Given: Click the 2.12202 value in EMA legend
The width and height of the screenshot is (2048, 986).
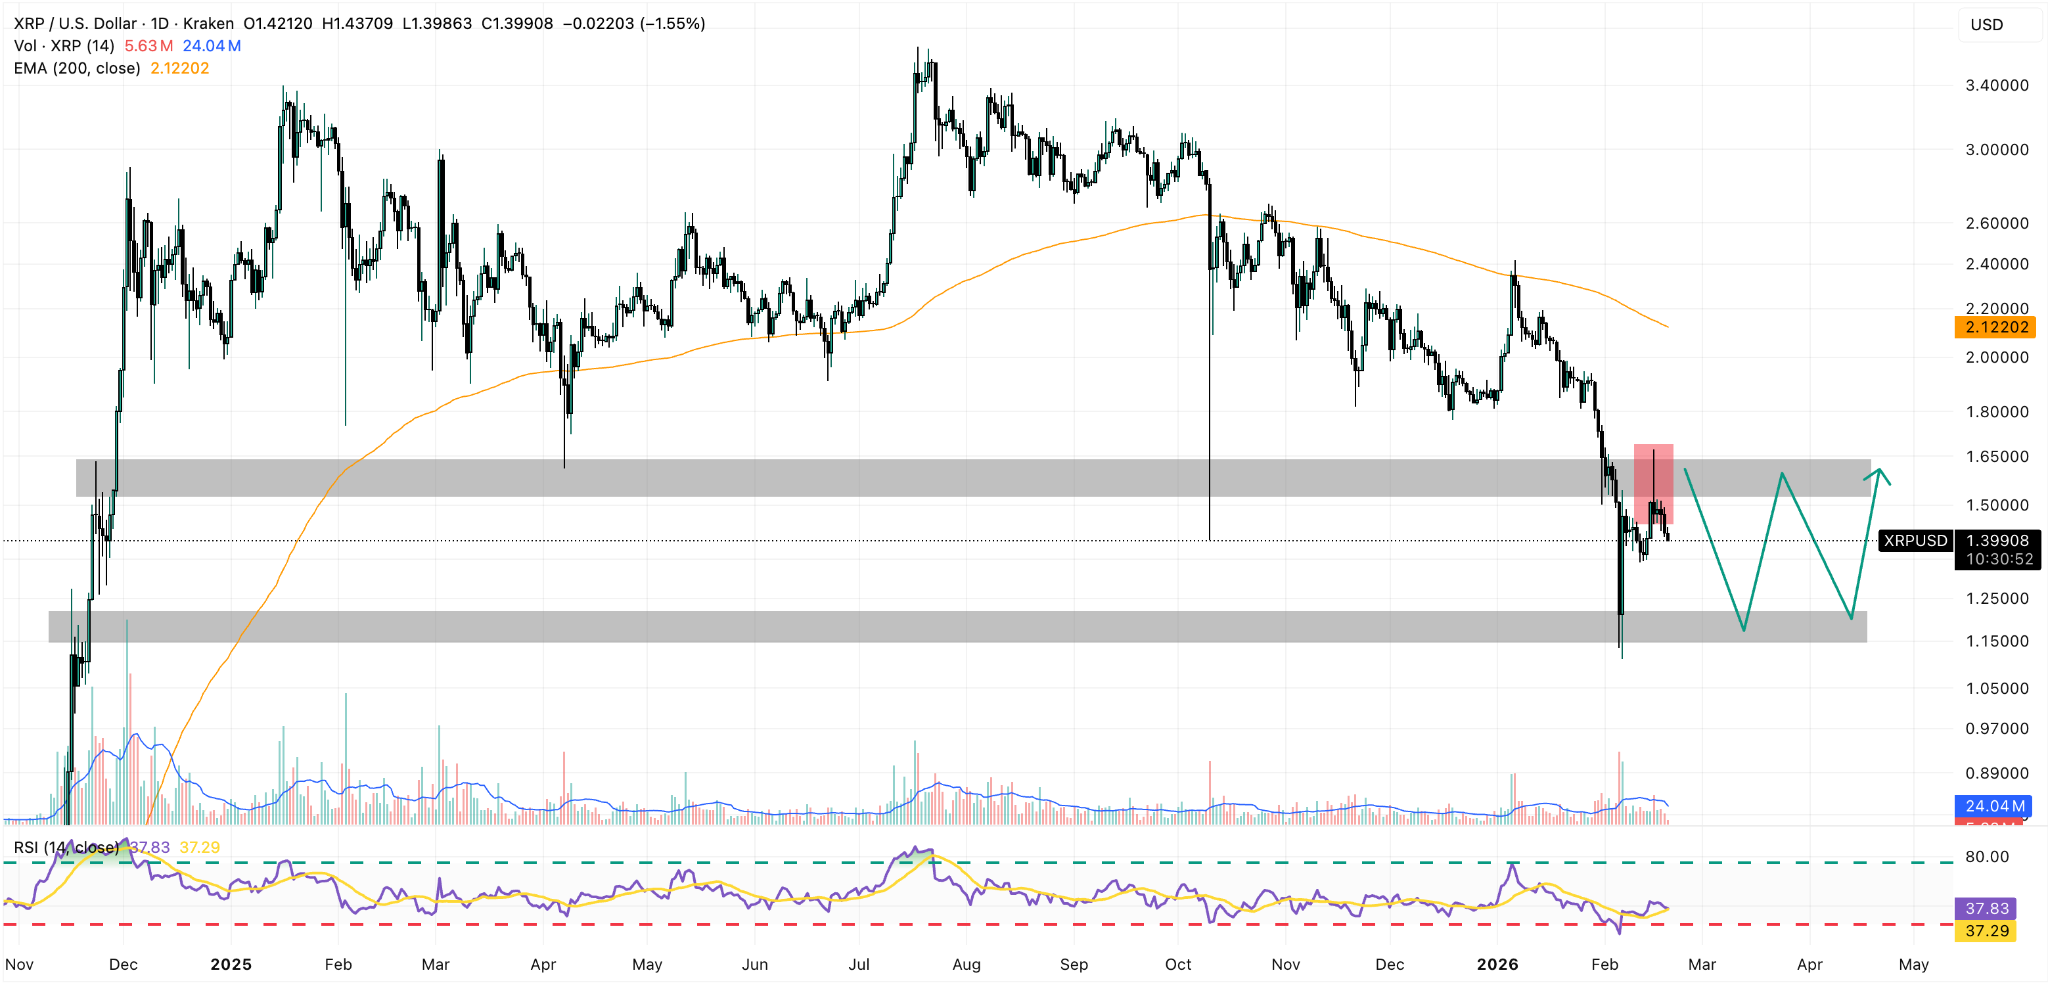Looking at the screenshot, I should (x=180, y=68).
